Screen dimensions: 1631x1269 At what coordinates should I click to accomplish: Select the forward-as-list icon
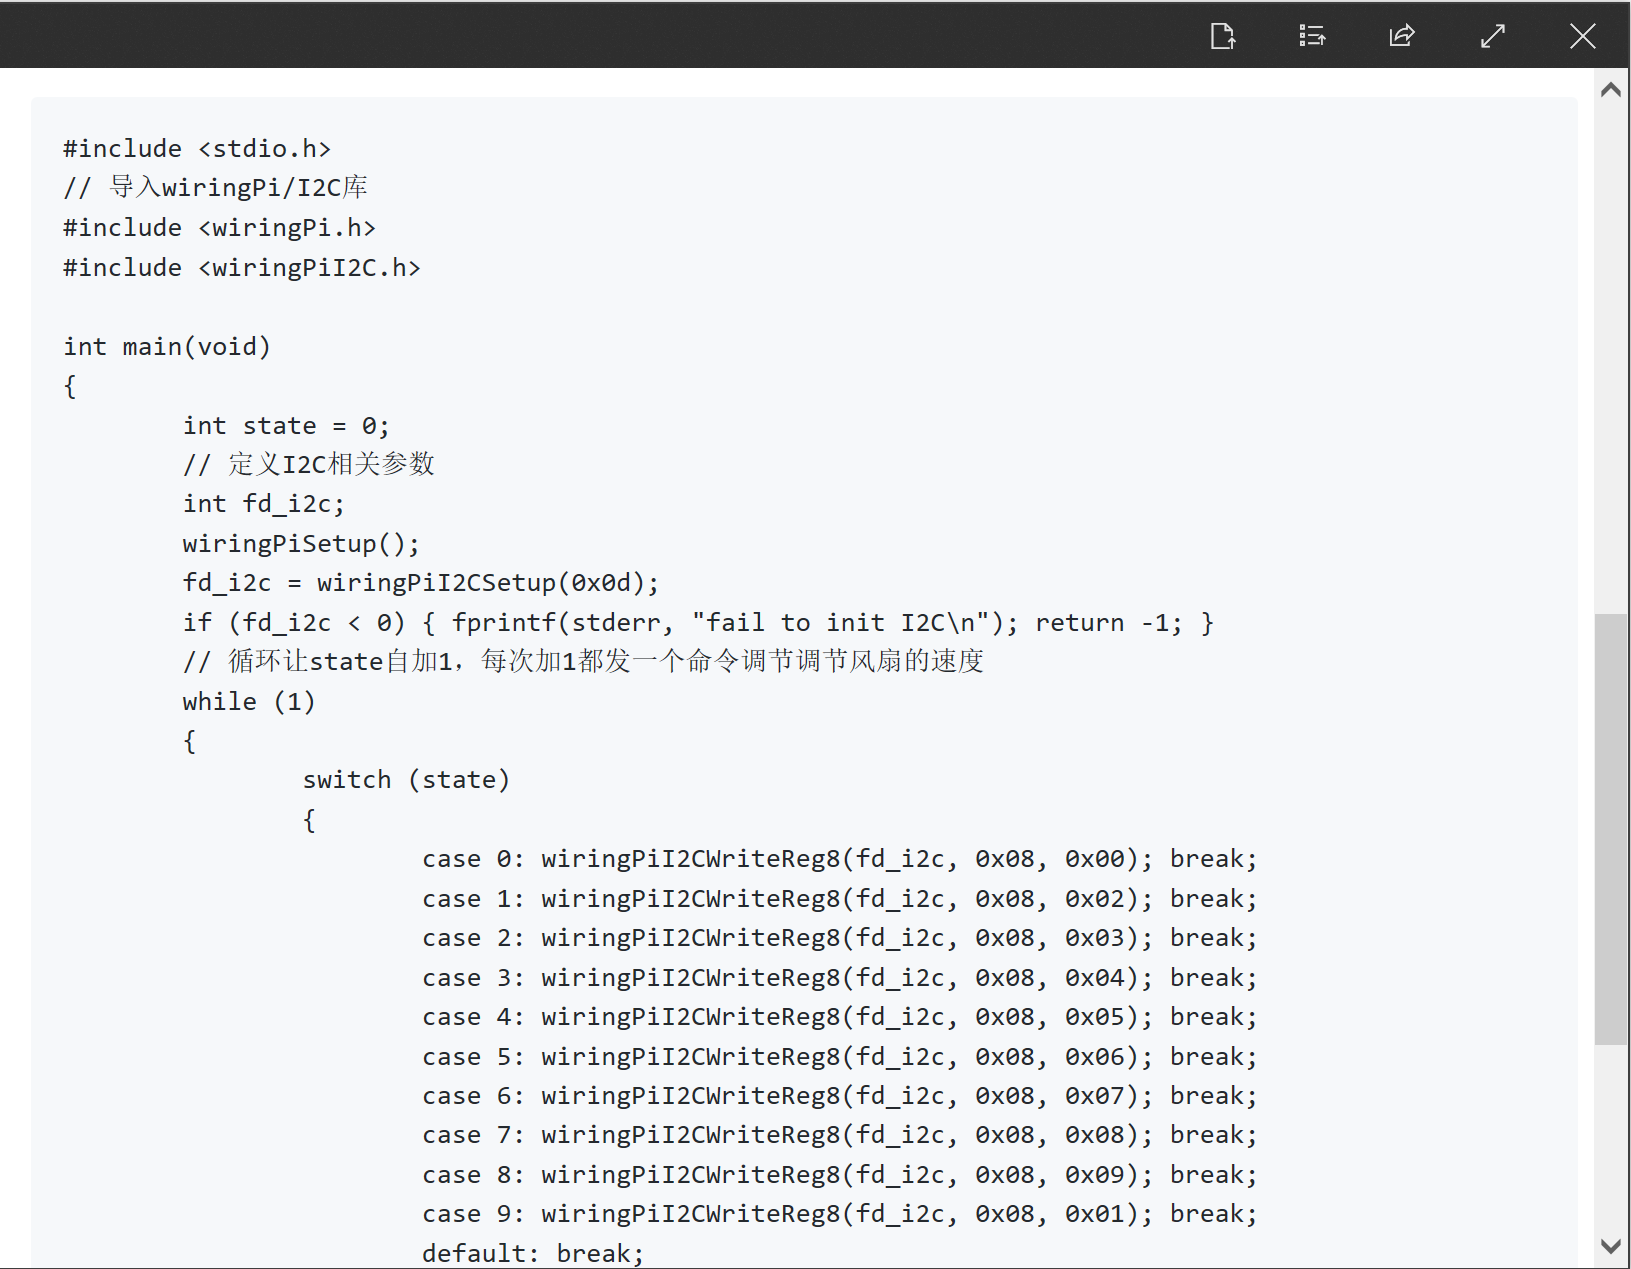pyautogui.click(x=1312, y=35)
